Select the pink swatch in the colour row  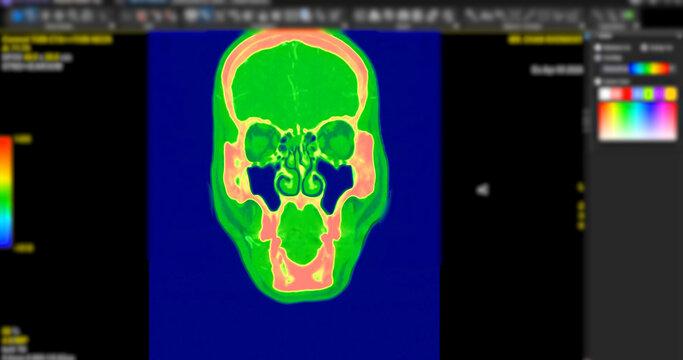[616, 93]
